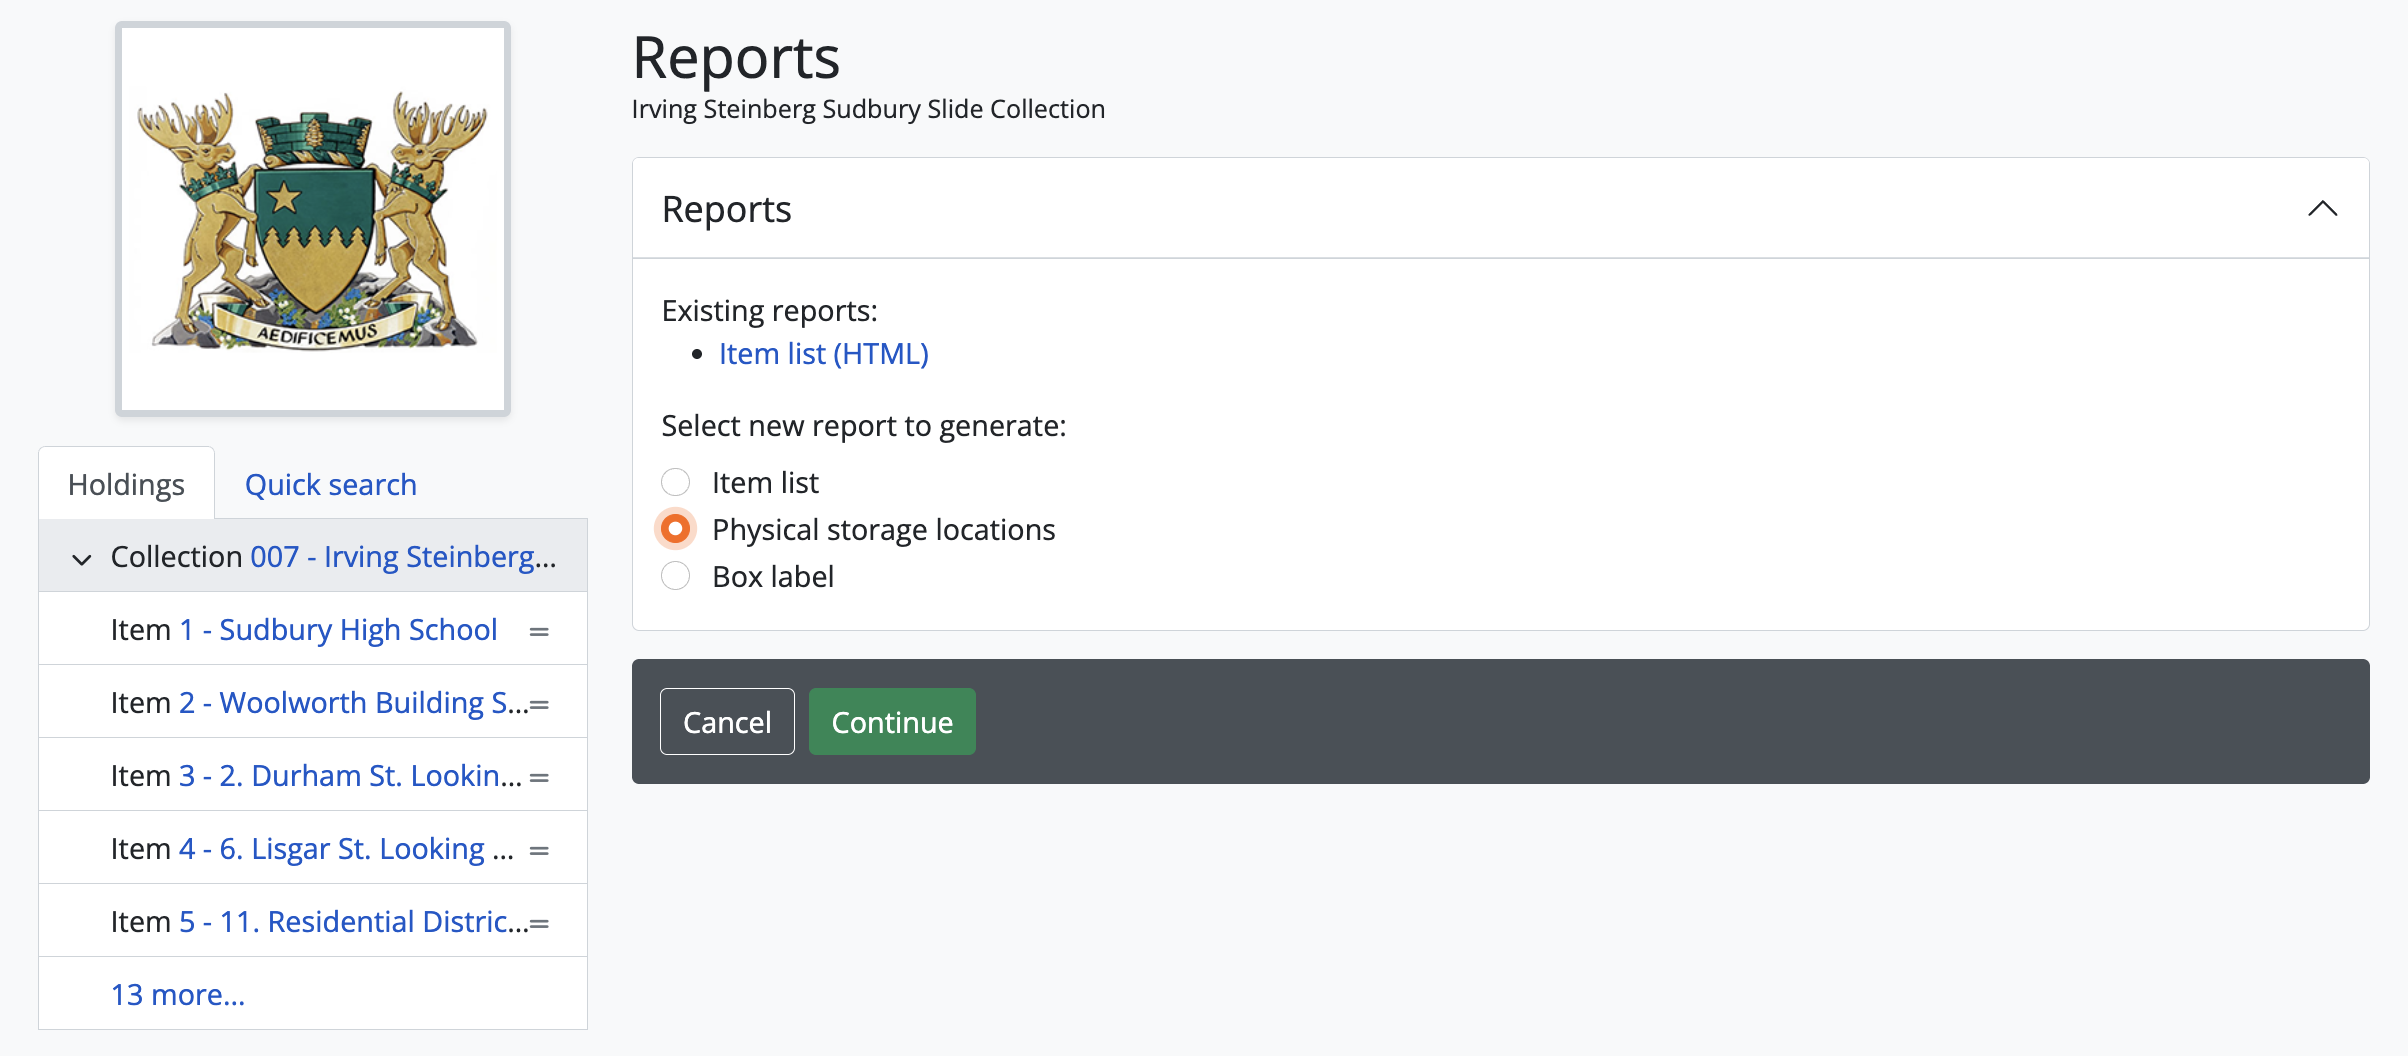Choose the Box label radio option
Screen dimensions: 2408x1056
click(676, 576)
